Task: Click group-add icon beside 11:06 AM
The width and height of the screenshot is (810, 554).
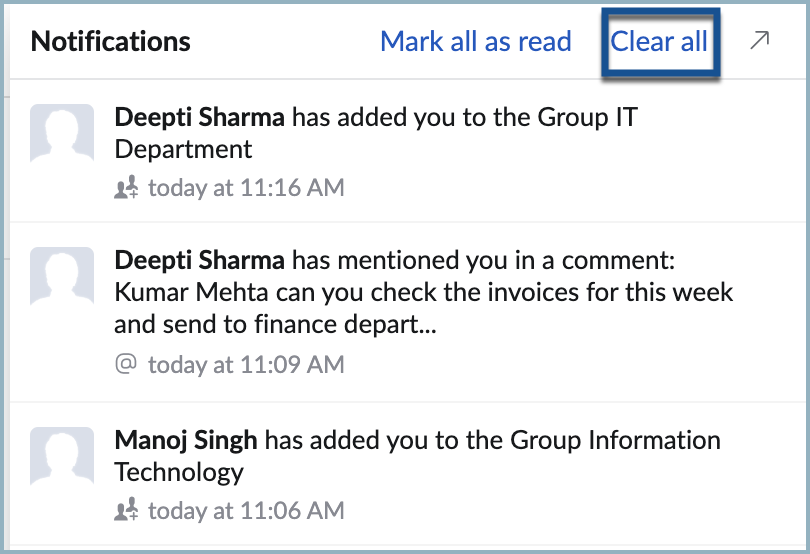Action: pyautogui.click(x=126, y=510)
